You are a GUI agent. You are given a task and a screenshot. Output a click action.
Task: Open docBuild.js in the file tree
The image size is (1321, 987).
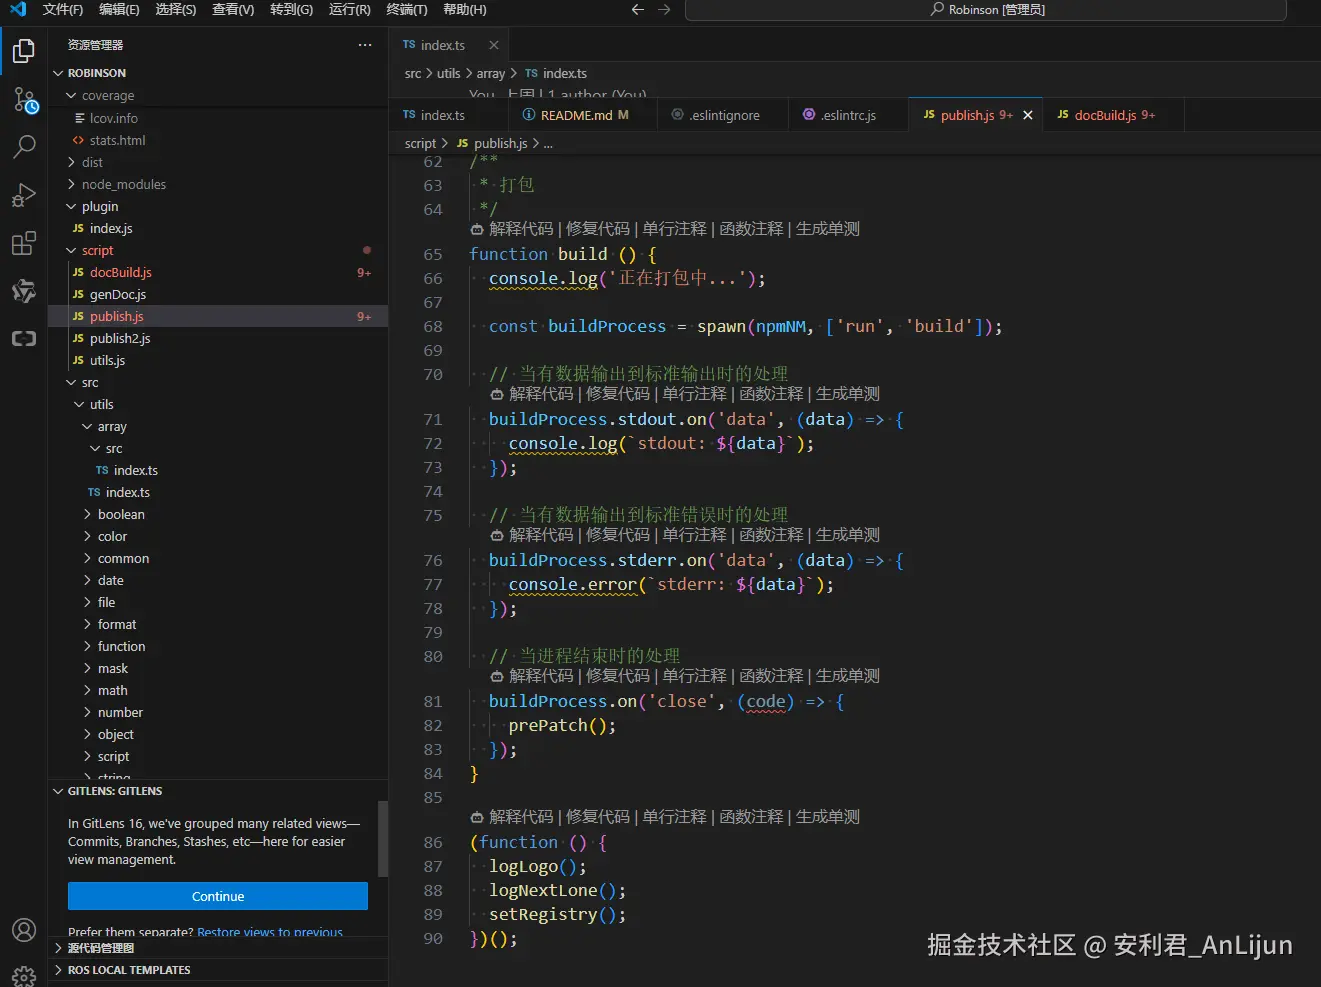(120, 272)
